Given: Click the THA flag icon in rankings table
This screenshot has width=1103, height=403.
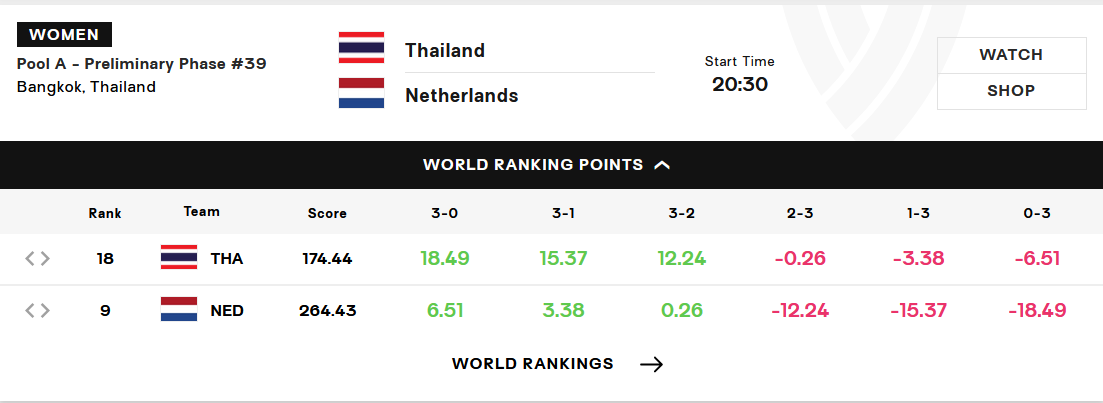Looking at the screenshot, I should pyautogui.click(x=179, y=257).
